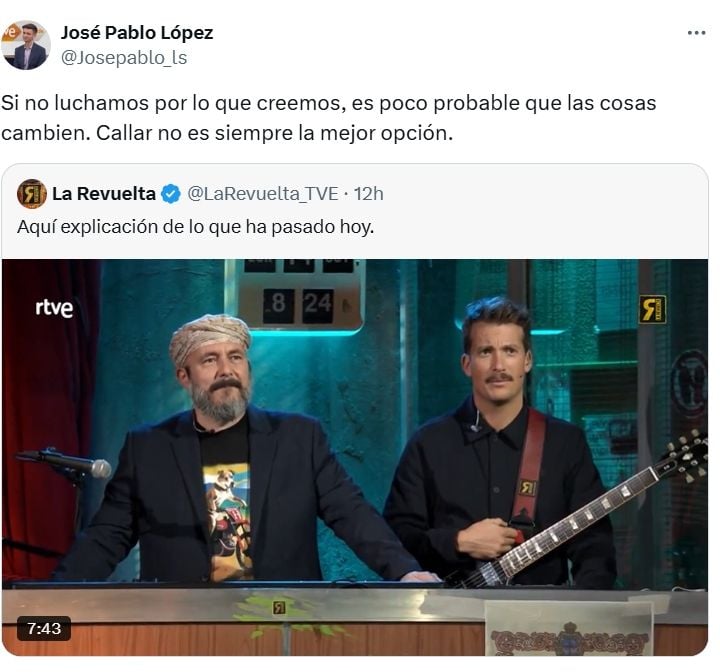
Task: Click the José Pablo López display name
Action: [x=137, y=33]
